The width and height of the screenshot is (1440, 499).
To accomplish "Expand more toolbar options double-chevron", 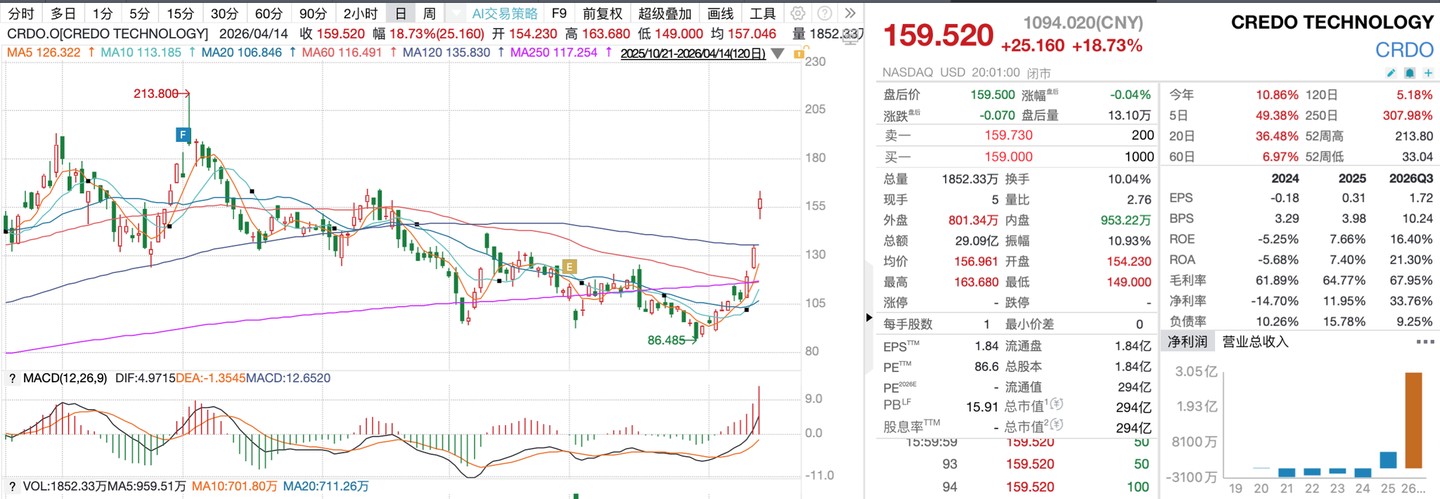I will click(850, 14).
